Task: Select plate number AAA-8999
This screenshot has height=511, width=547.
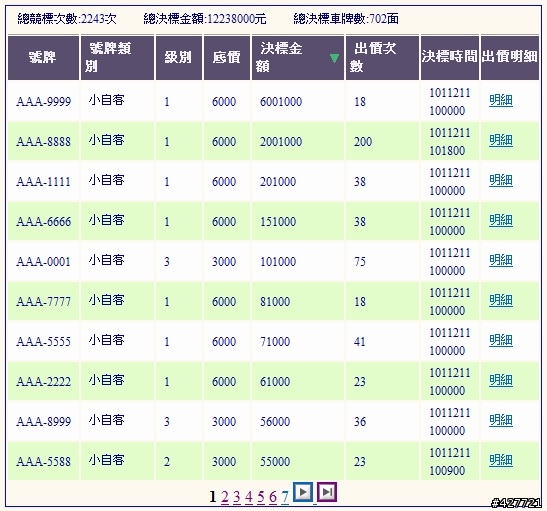Action: pyautogui.click(x=43, y=422)
